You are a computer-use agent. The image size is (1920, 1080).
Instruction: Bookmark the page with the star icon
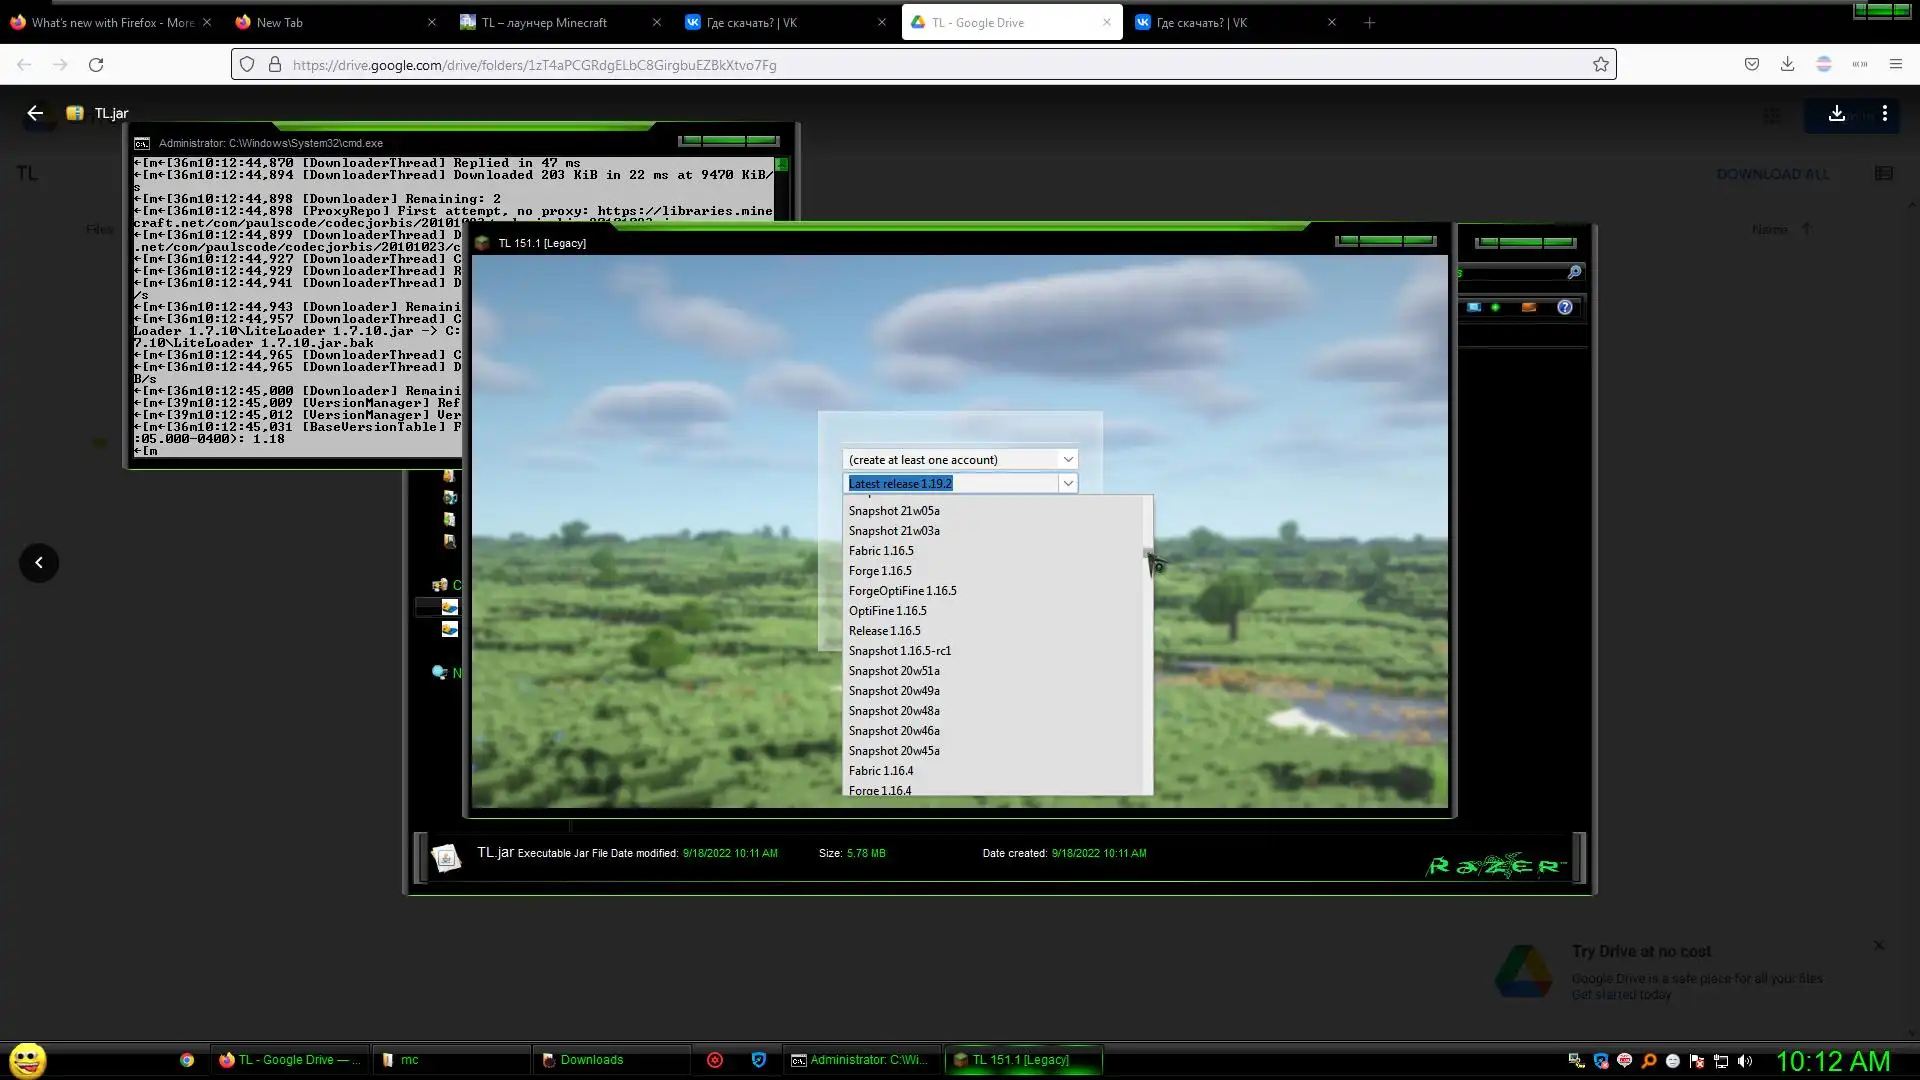(x=1601, y=65)
